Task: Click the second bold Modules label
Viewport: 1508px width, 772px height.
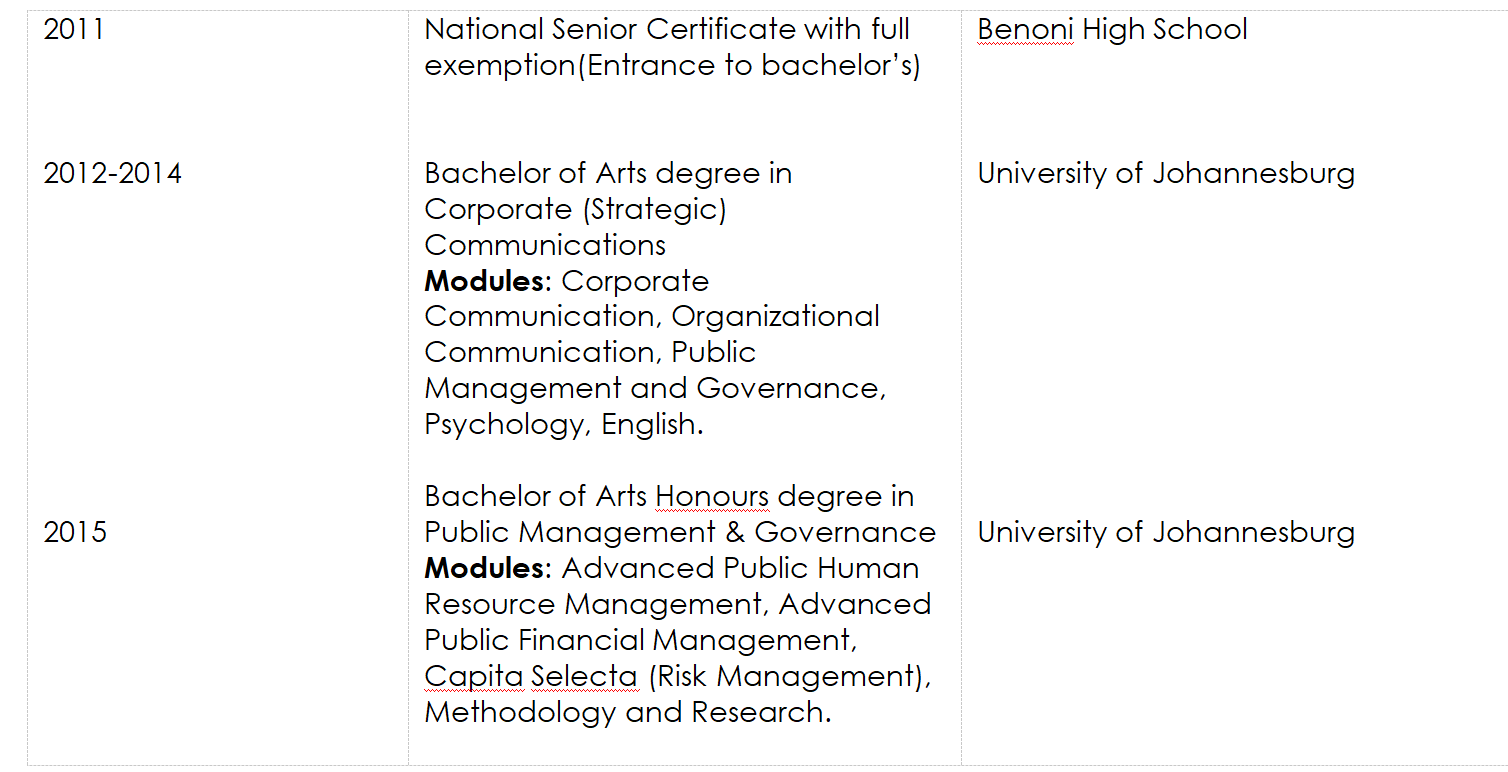Action: [486, 569]
